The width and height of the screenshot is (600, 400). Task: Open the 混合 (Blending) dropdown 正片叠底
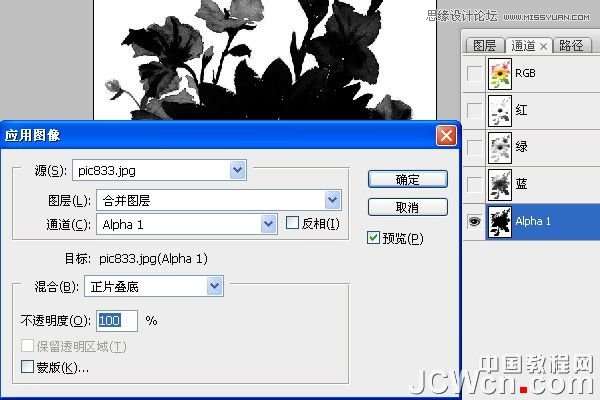[154, 286]
